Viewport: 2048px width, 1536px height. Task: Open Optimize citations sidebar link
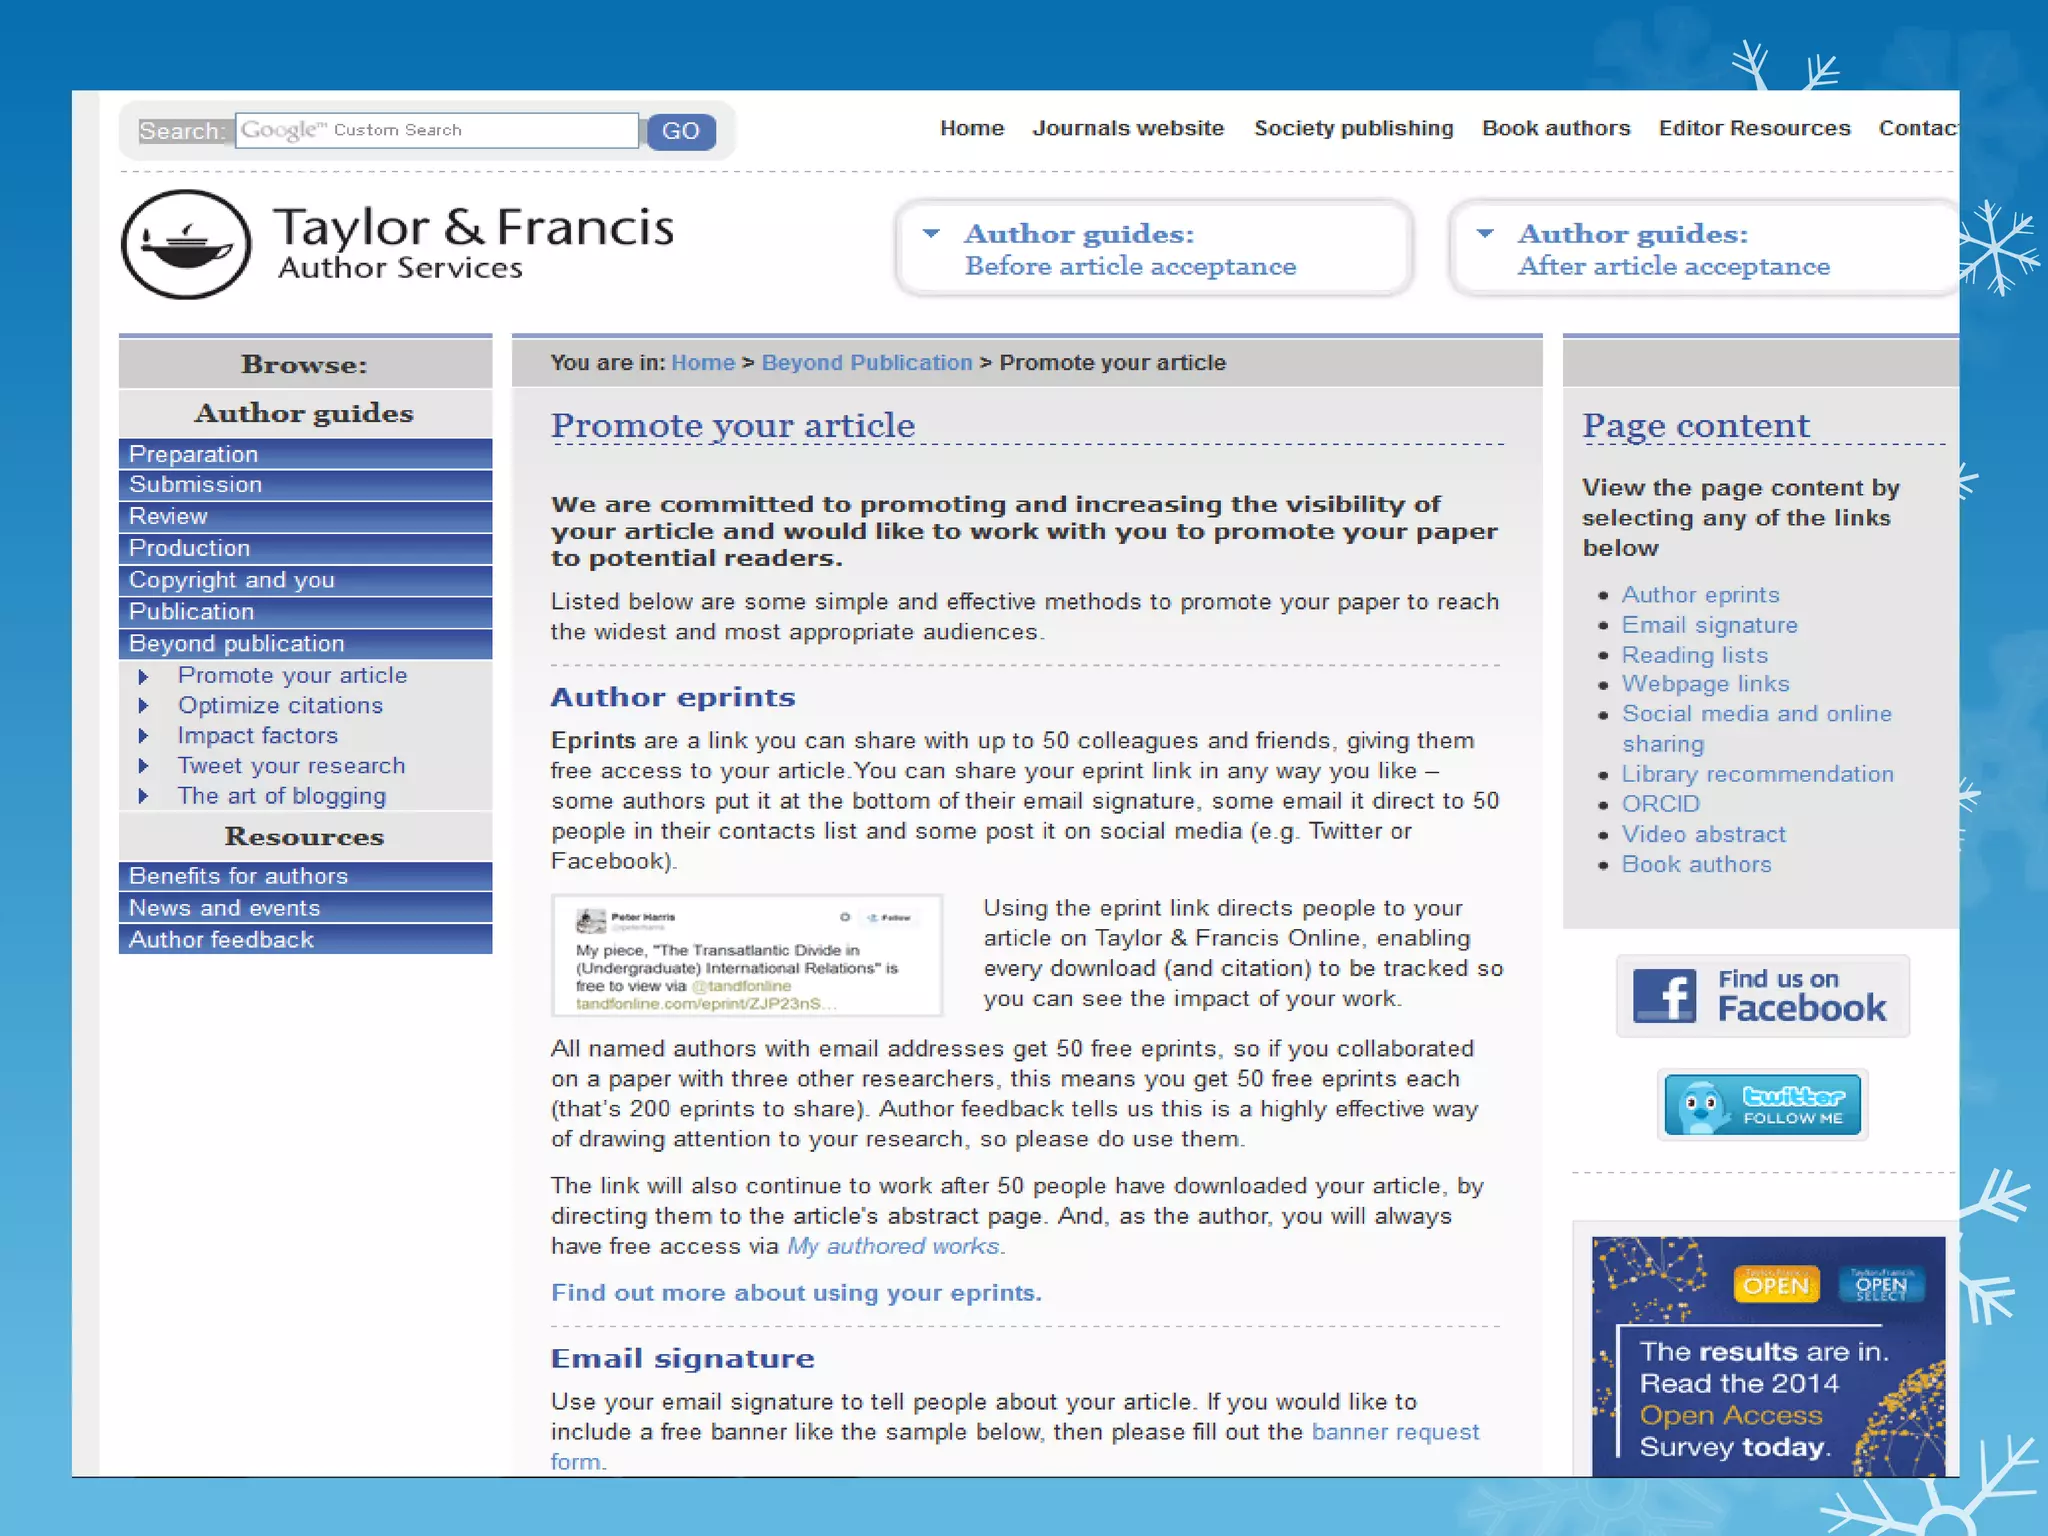click(x=280, y=706)
